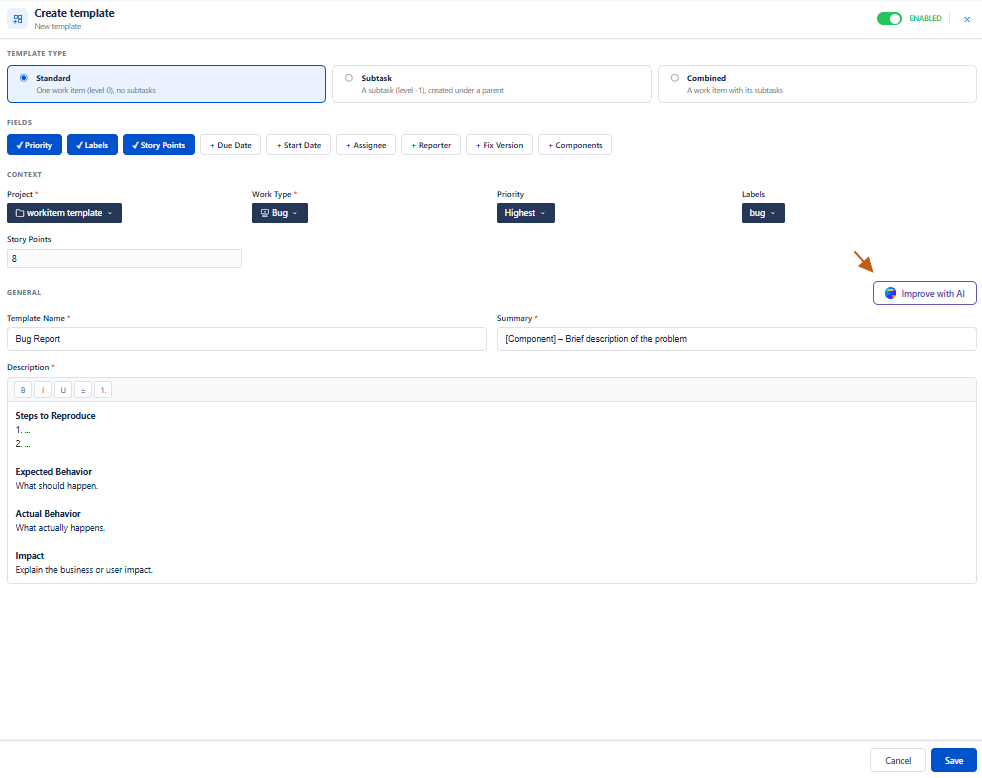Apply Italic formatting in description toolbar
This screenshot has width=982, height=778.
[43, 390]
